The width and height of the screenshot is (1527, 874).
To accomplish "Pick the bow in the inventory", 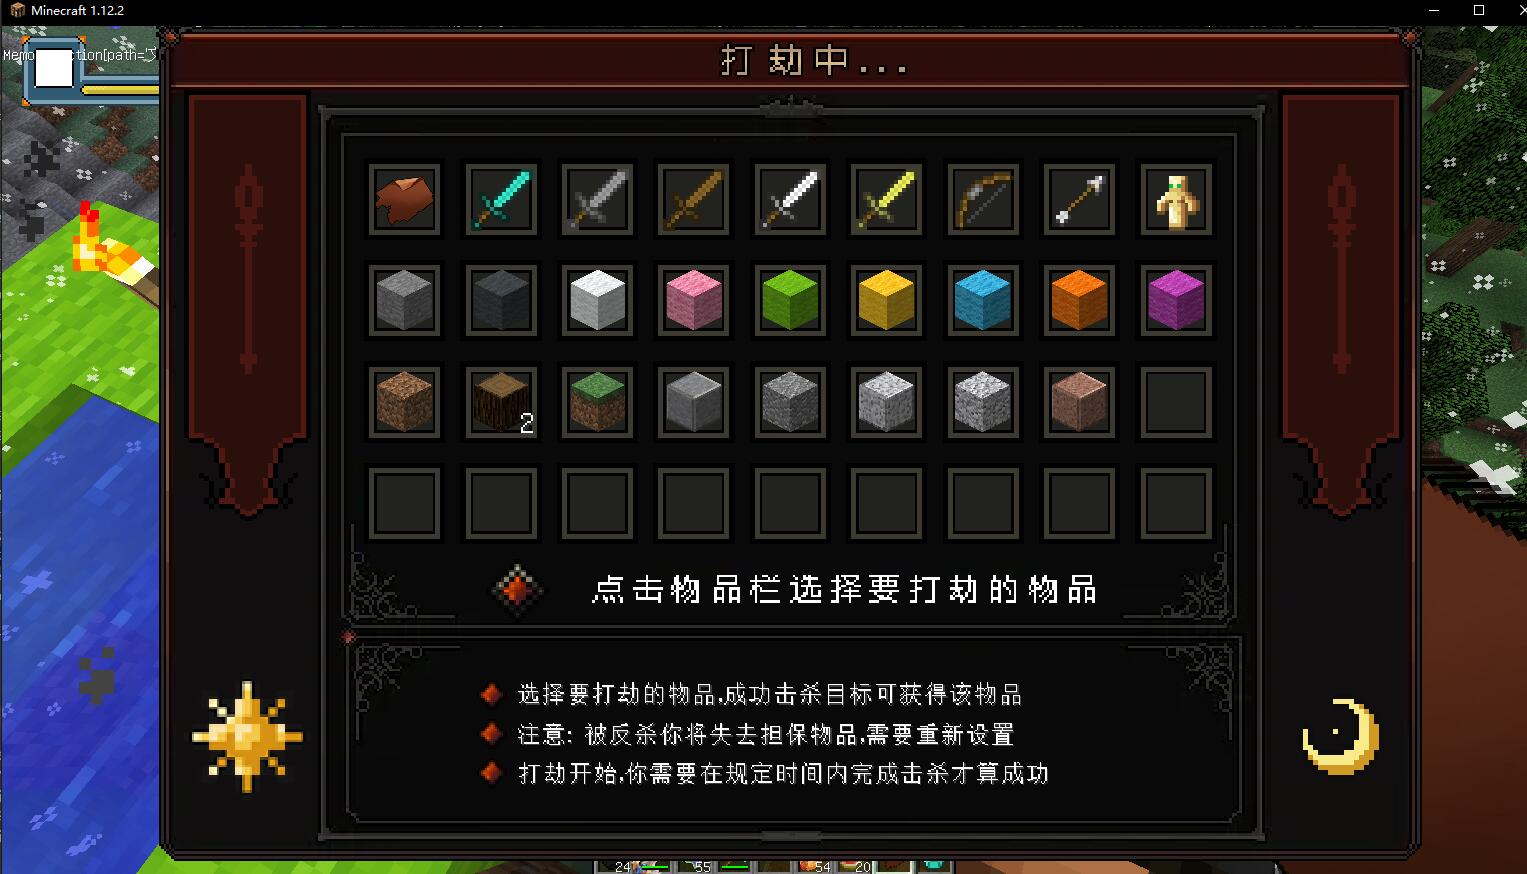I will point(983,200).
